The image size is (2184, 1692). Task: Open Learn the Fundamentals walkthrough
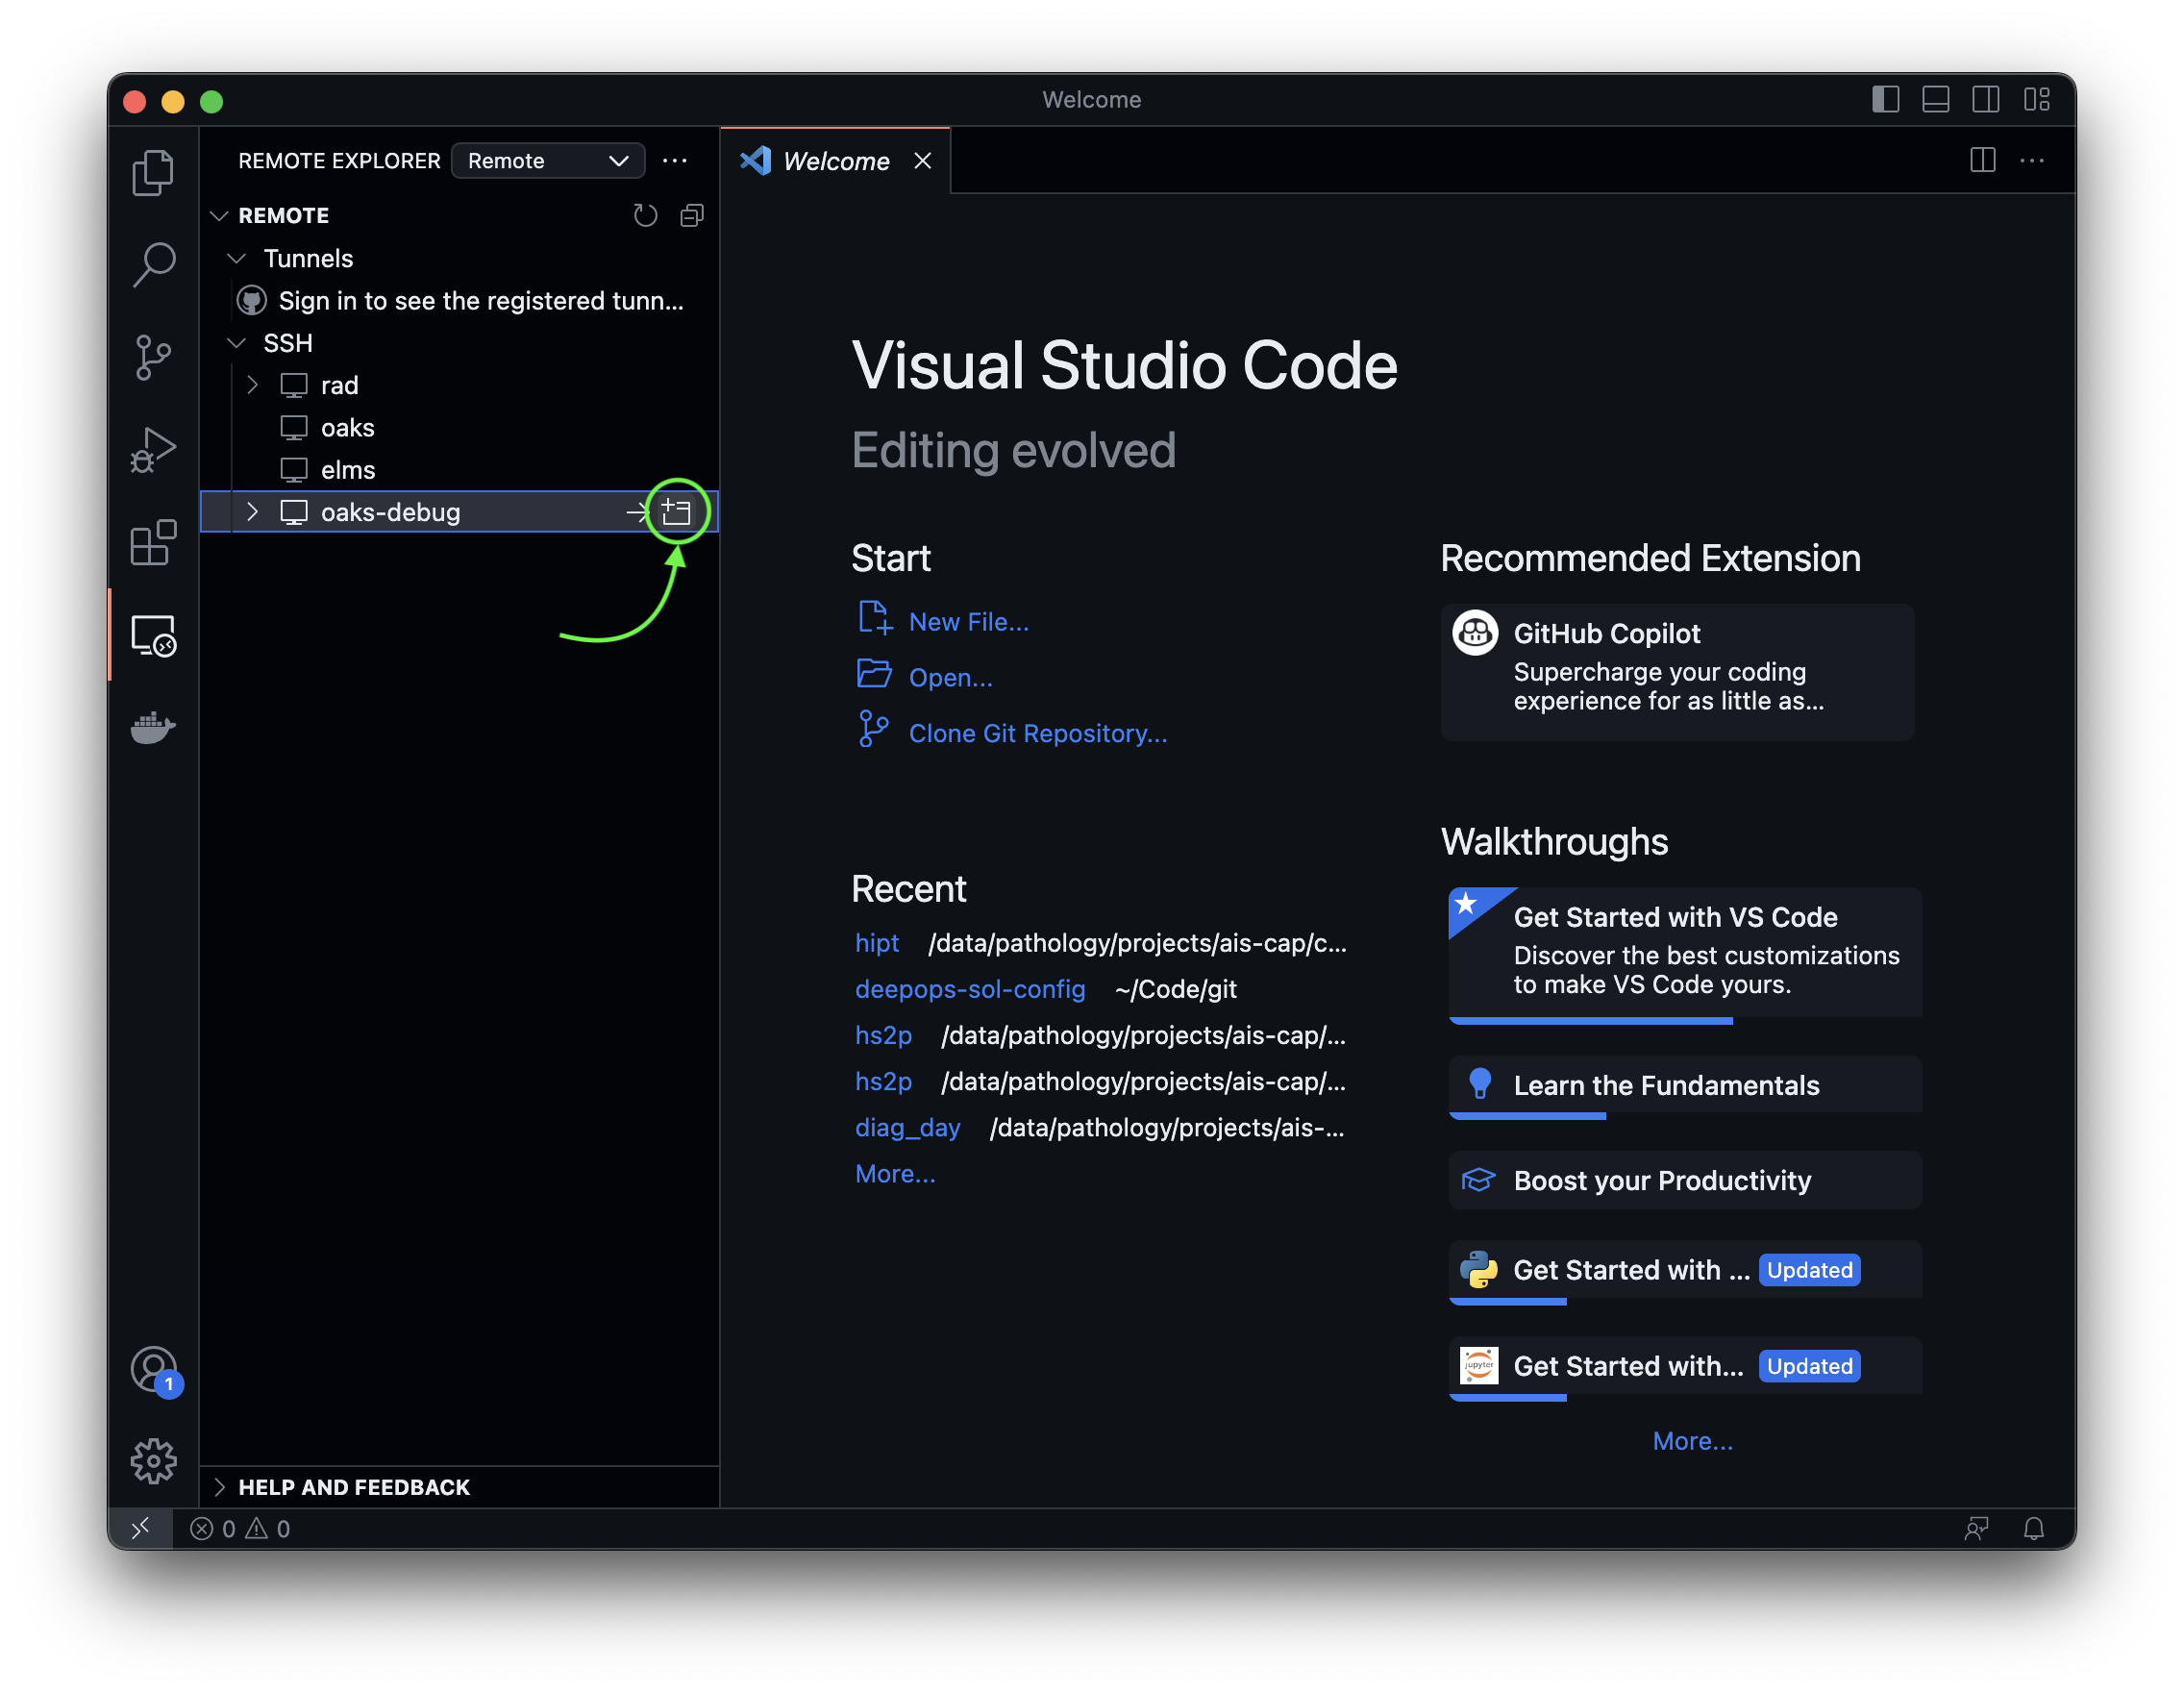pos(1685,1086)
